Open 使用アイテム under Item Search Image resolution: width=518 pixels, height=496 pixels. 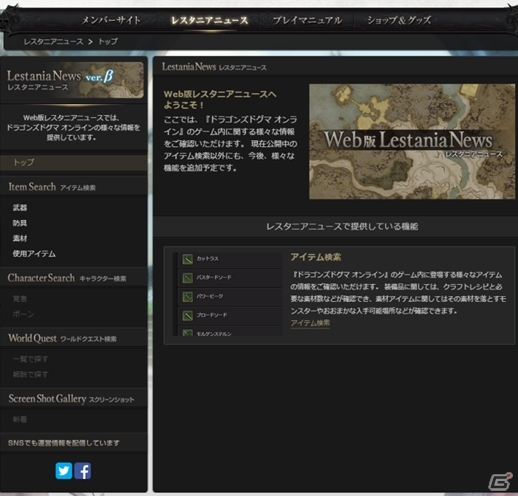(x=34, y=254)
